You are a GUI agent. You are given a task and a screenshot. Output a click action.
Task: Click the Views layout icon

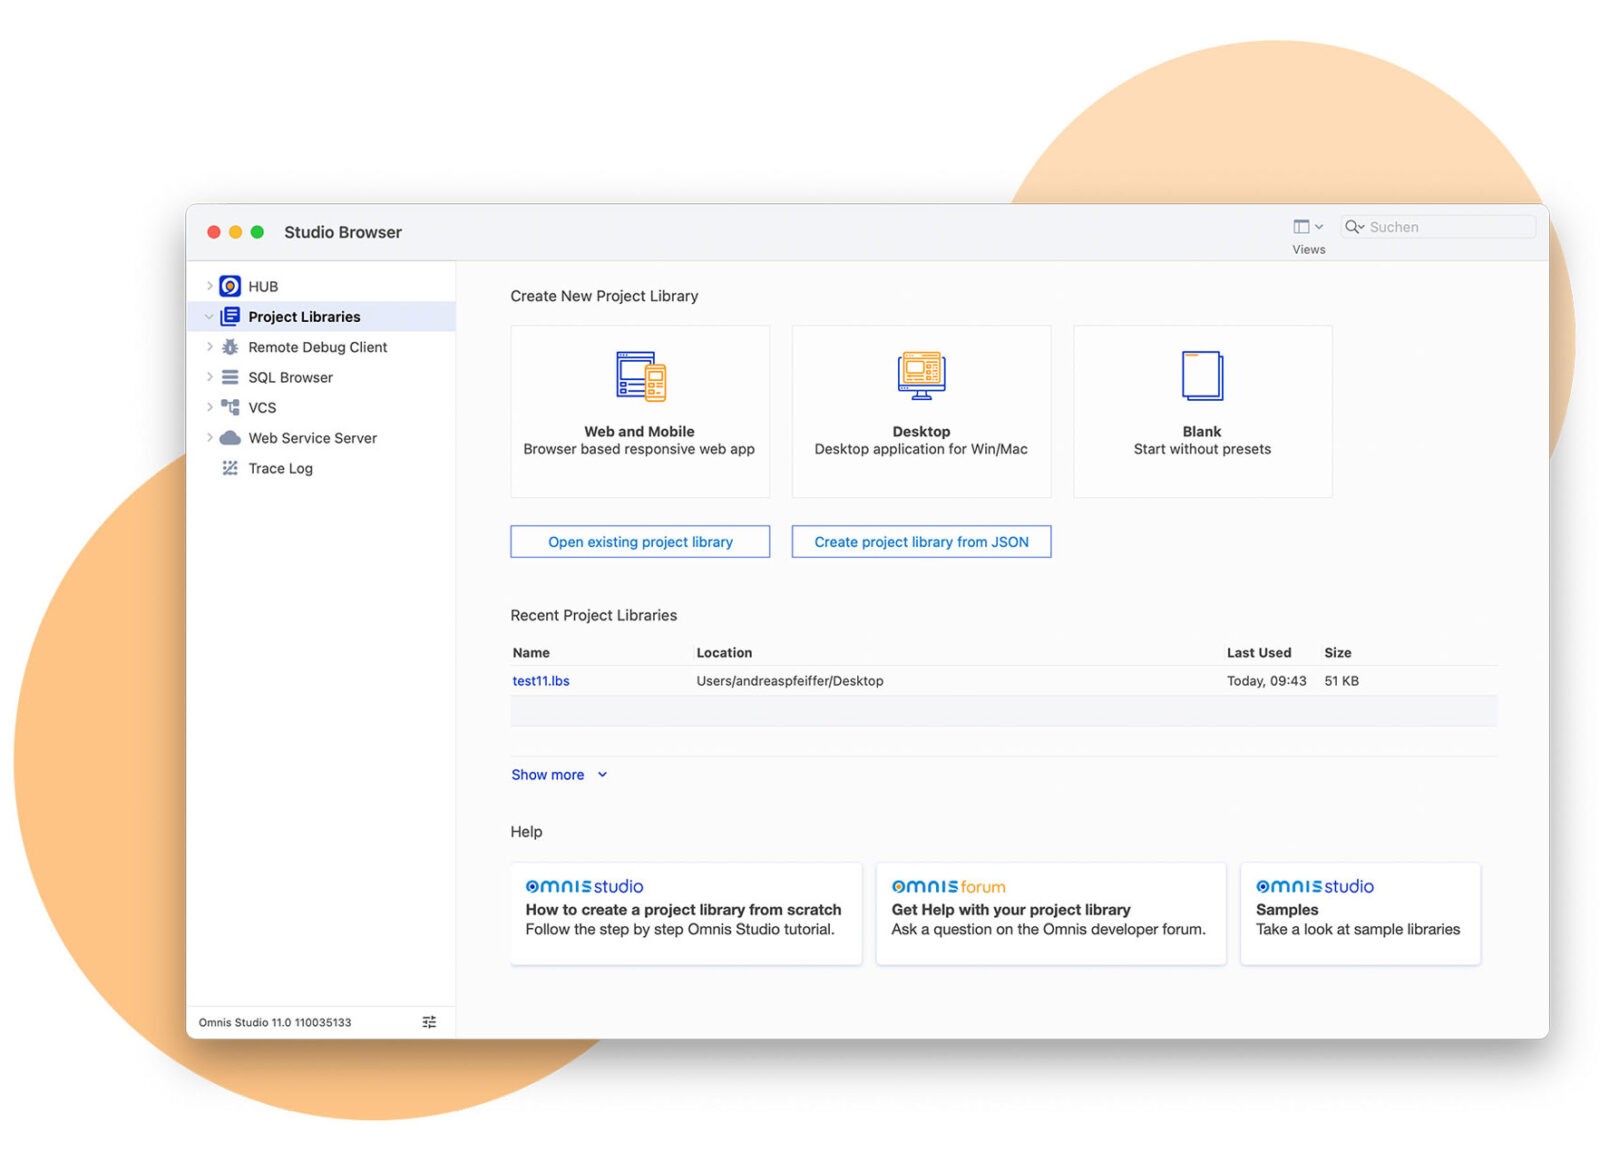tap(1301, 227)
